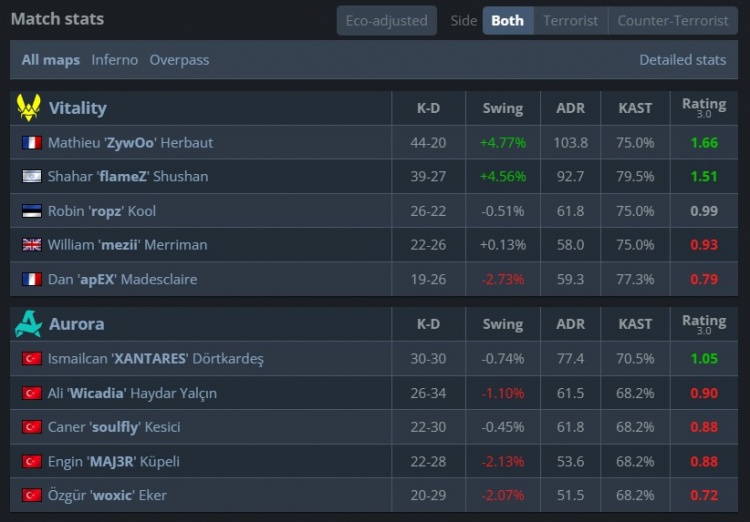750x522 pixels.
Task: Click the Estonian flag beside ropz
Action: pos(31,211)
